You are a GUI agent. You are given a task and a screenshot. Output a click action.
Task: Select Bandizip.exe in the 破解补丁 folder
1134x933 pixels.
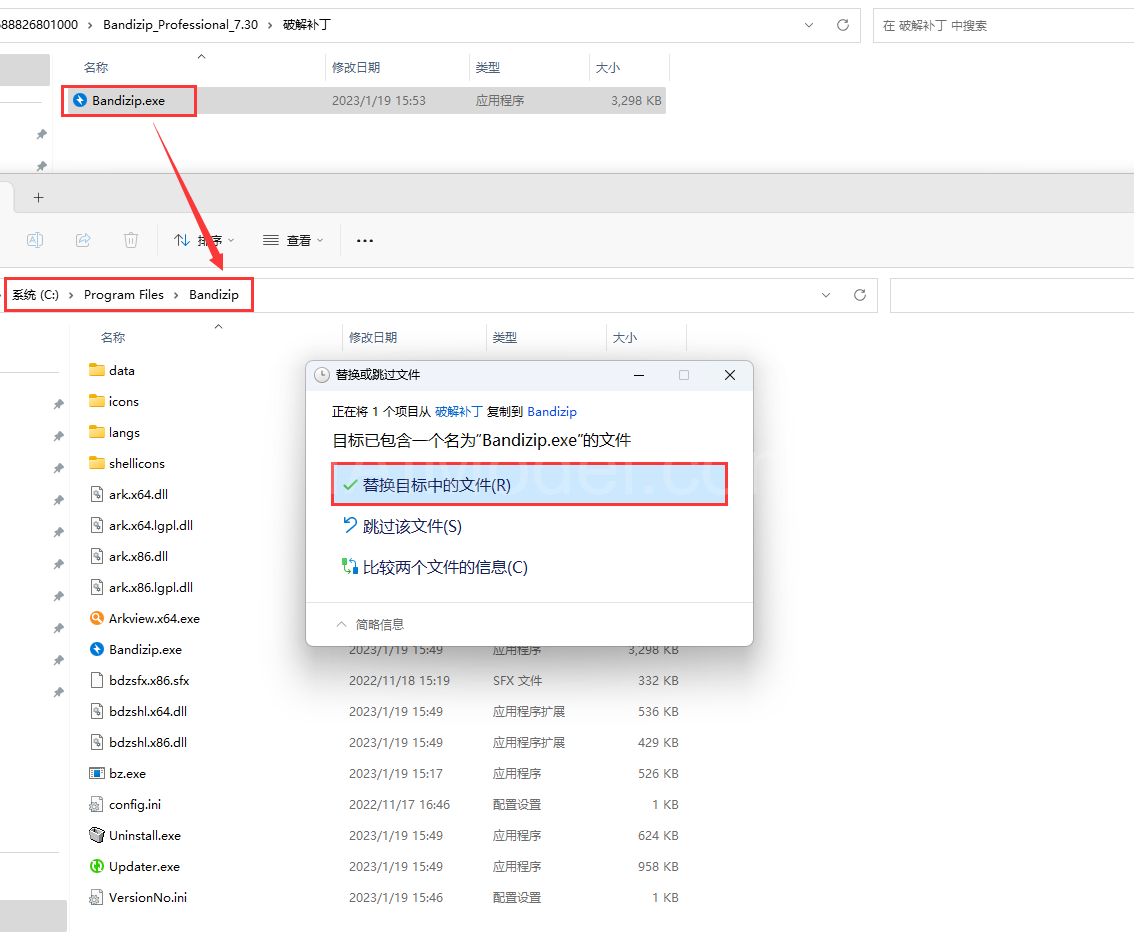[367, 101]
